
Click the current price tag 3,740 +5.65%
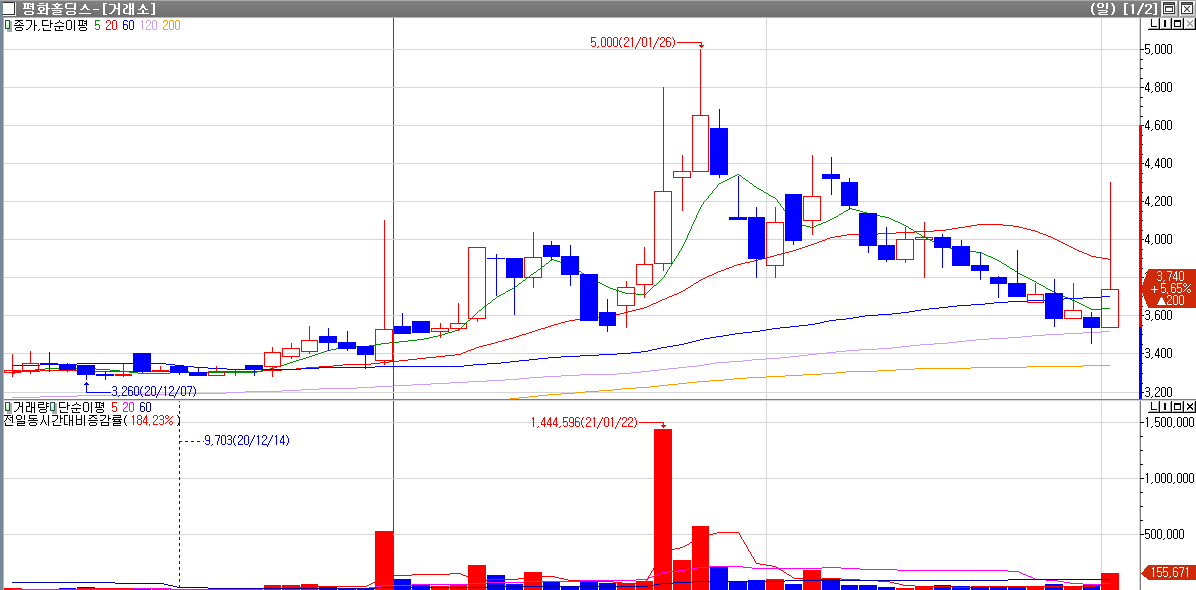pos(1169,288)
